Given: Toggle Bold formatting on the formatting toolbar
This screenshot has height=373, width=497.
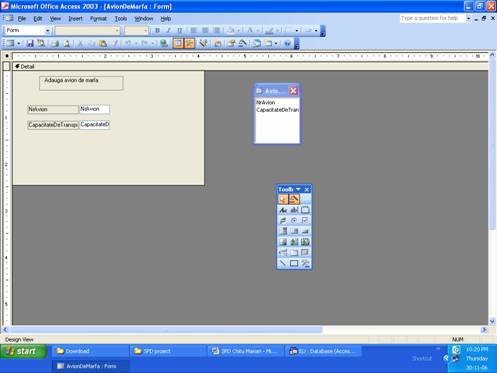Looking at the screenshot, I should [x=157, y=31].
